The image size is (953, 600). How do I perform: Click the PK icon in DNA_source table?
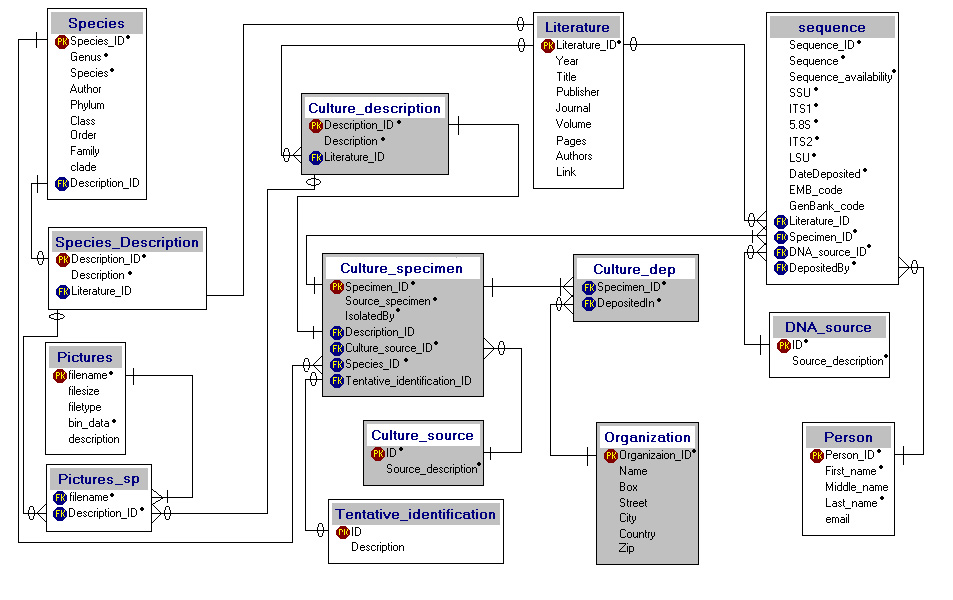pyautogui.click(x=783, y=345)
